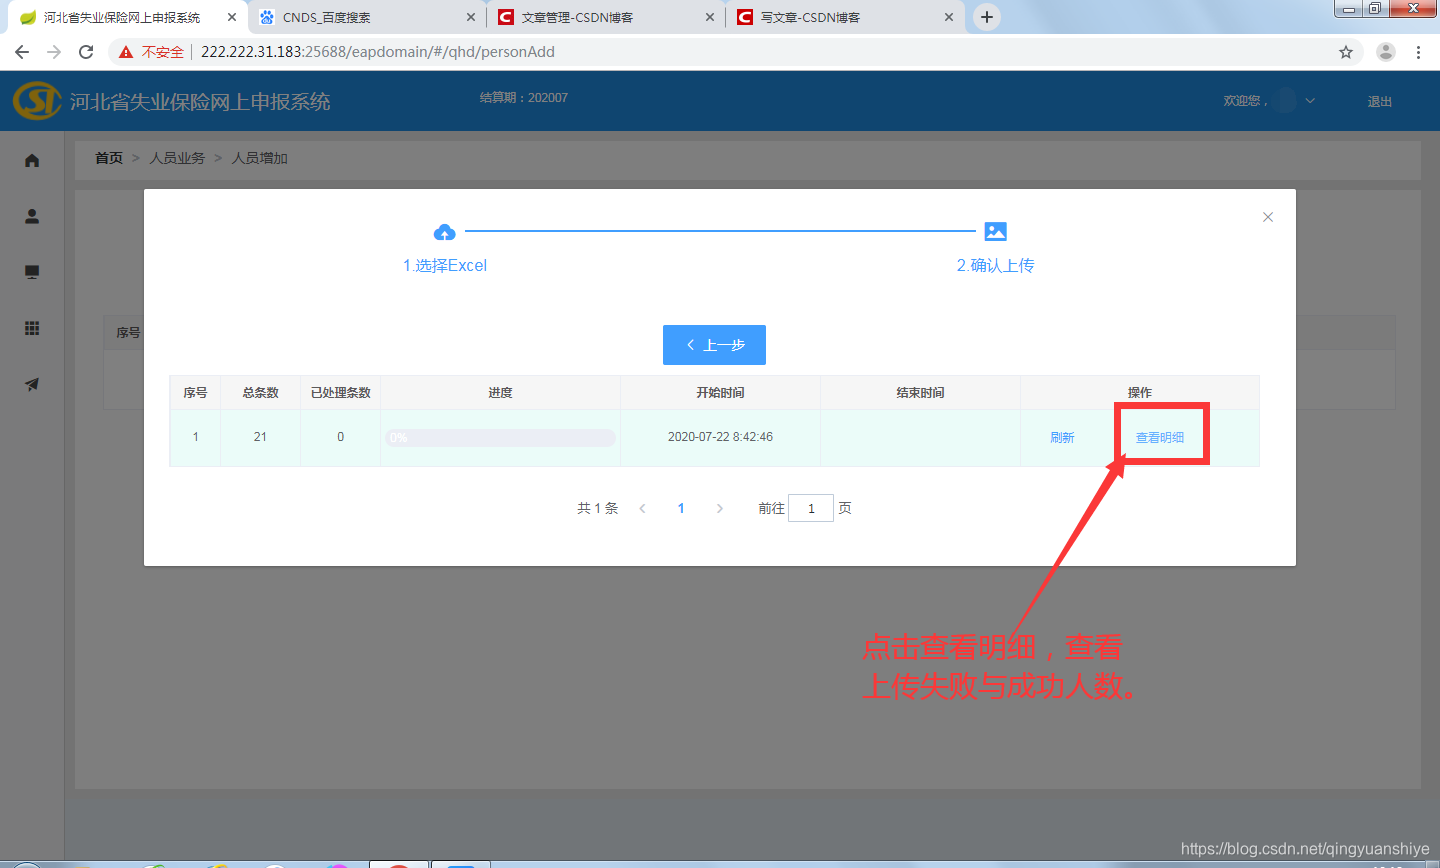The image size is (1440, 868).
Task: Close the 写文章-CSDN博客 tab
Action: click(949, 17)
